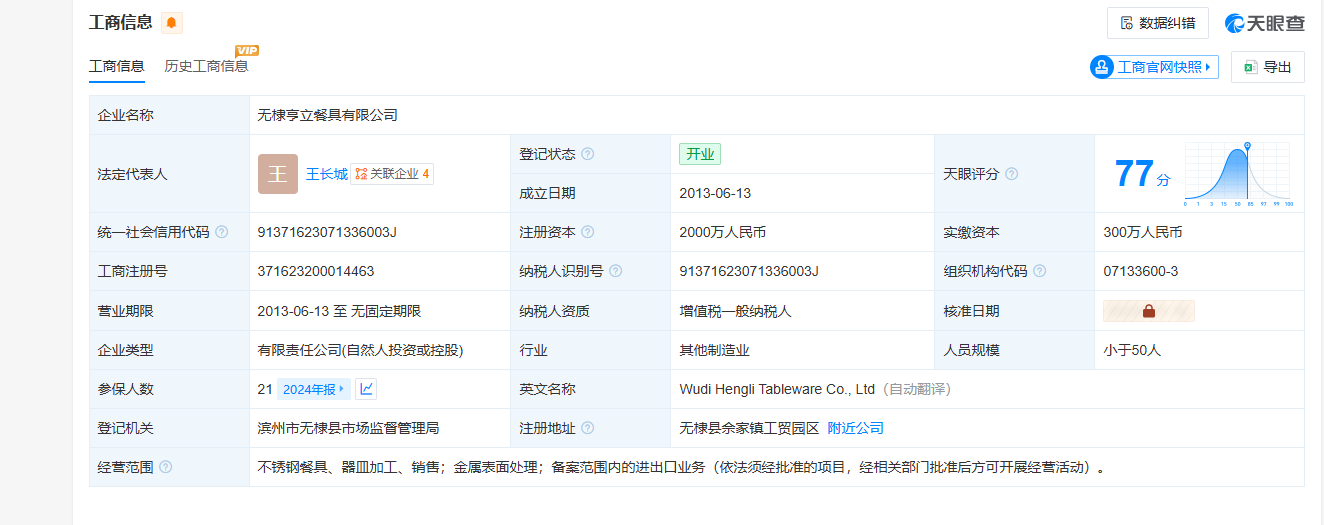Click the 经营范围 business scope description text

tap(680, 467)
